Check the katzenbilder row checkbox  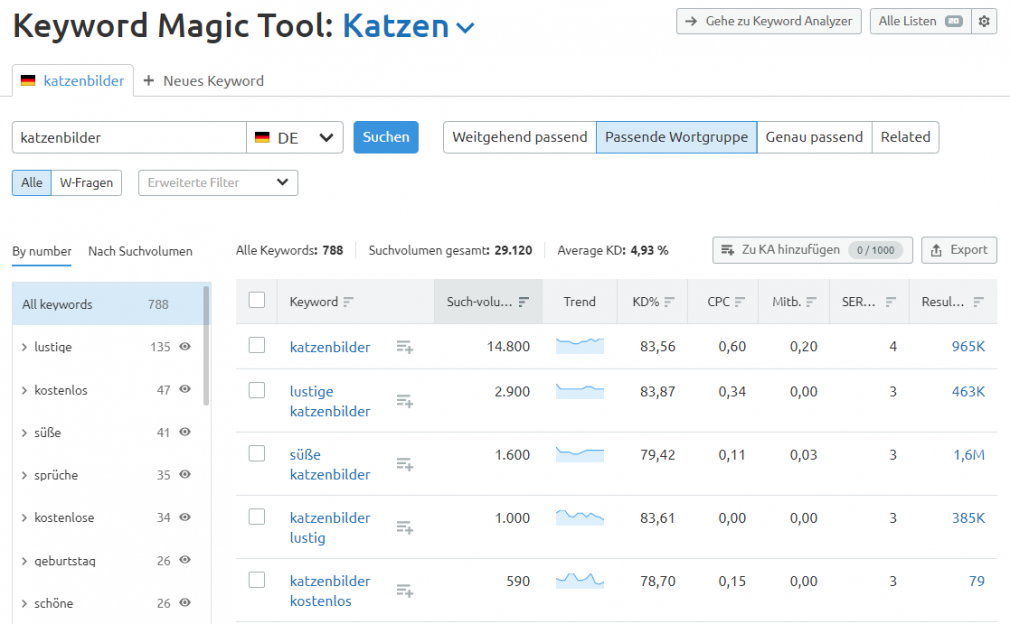(257, 345)
